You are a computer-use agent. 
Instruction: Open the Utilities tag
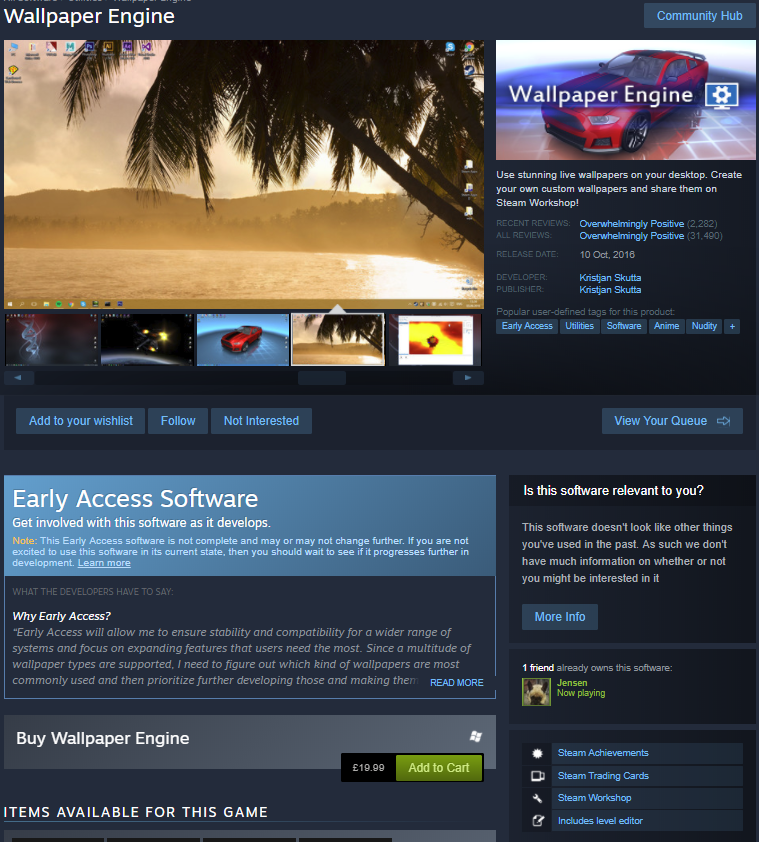580,326
